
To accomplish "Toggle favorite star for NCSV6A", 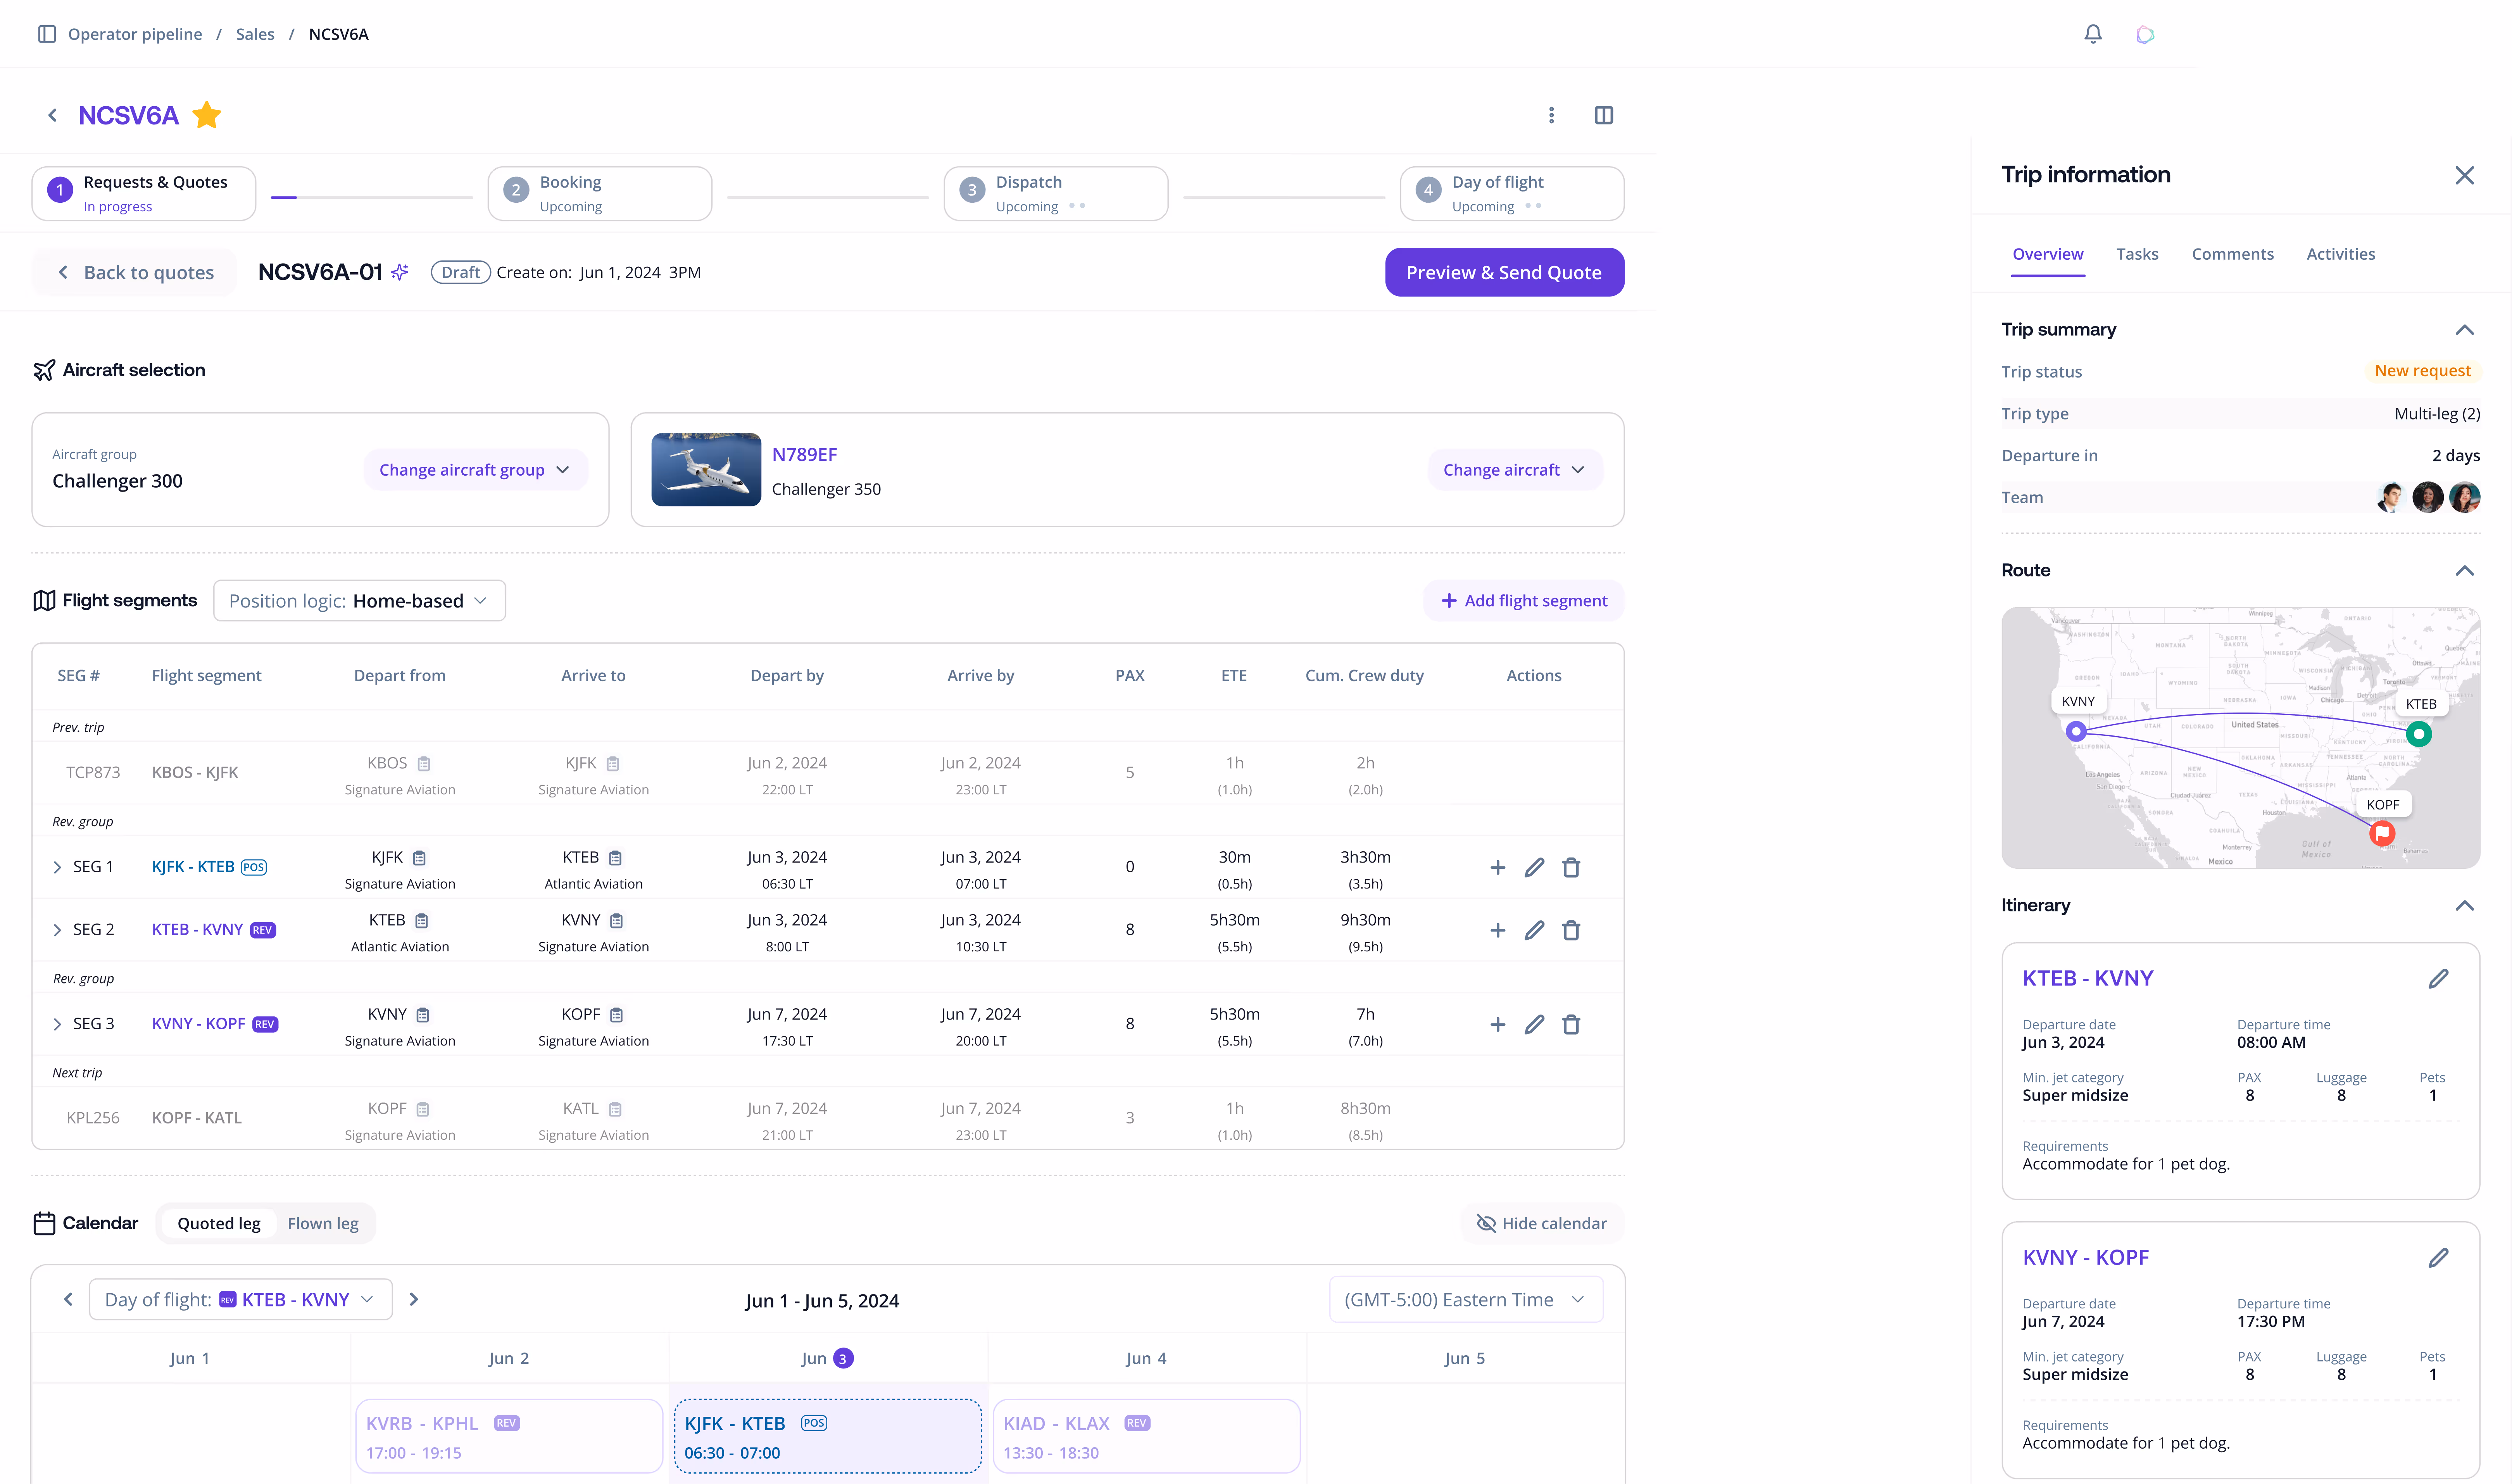I will tap(207, 115).
